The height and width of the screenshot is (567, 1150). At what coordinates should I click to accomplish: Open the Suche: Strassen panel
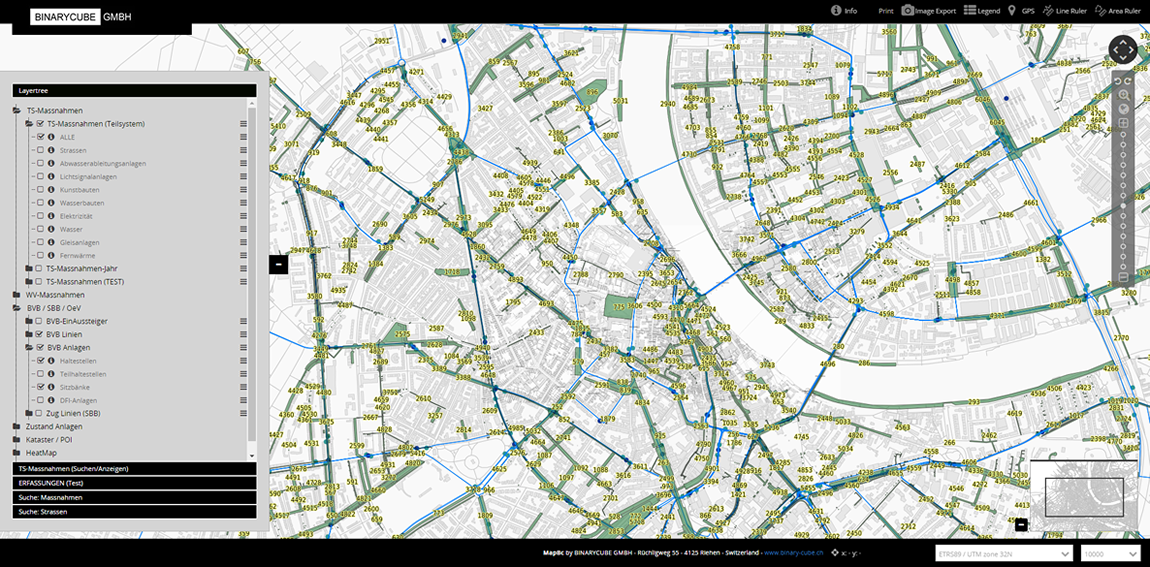[134, 511]
